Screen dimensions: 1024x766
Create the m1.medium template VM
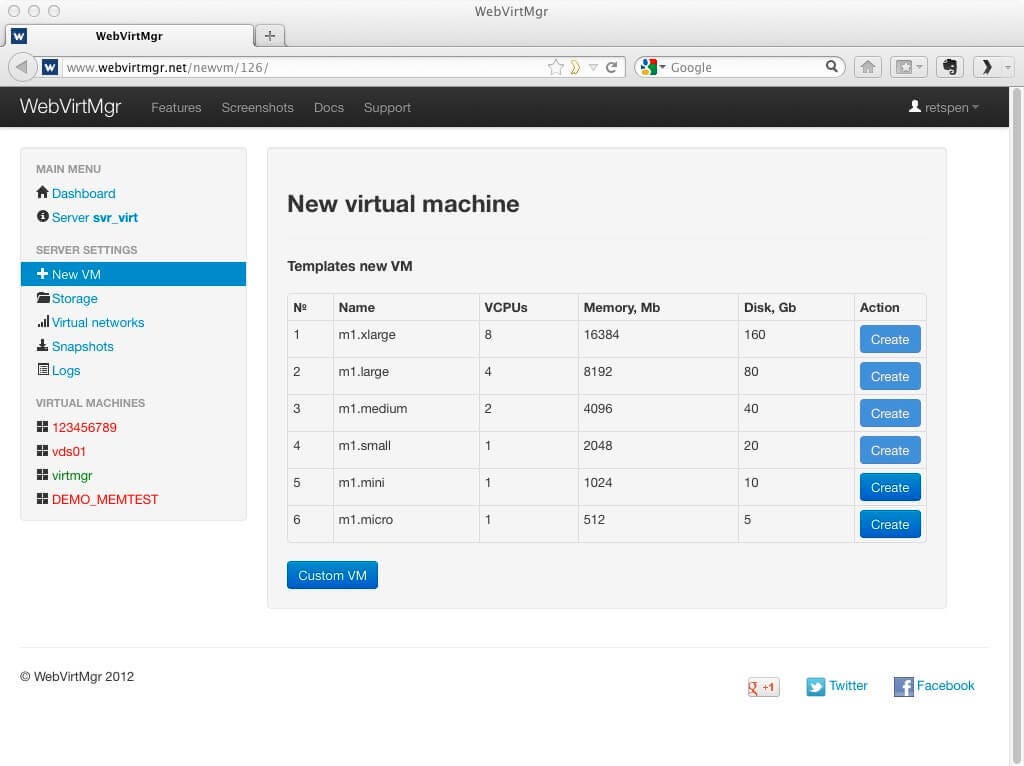889,413
